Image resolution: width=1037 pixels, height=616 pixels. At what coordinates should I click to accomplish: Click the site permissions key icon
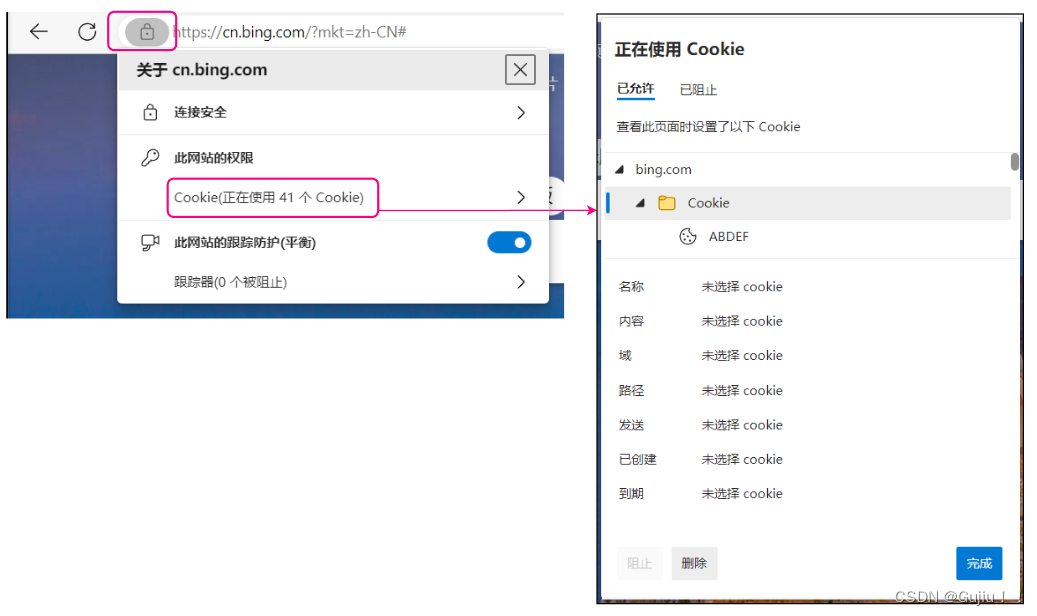tap(150, 157)
